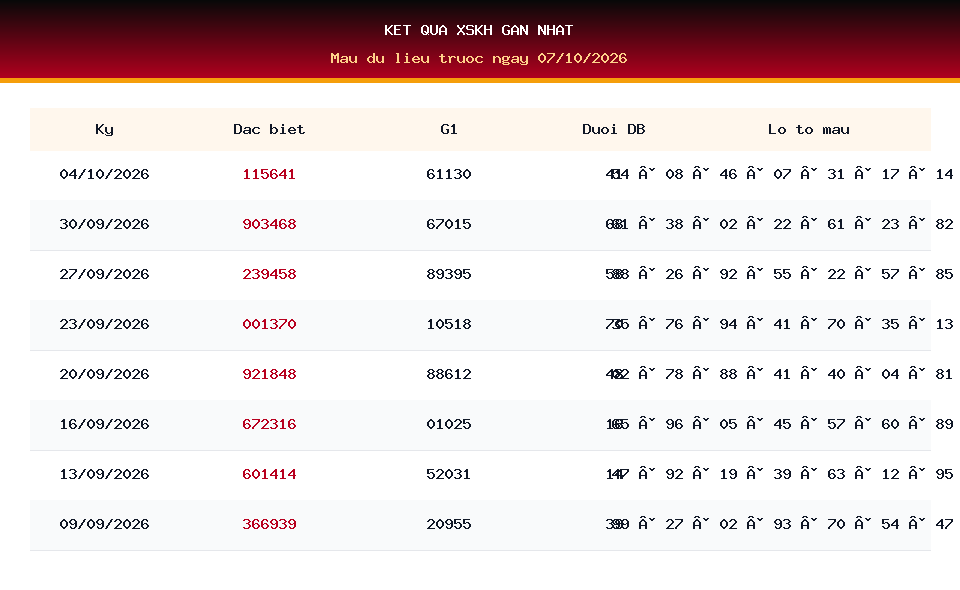The image size is (960, 590).
Task: Click G1 result 67015
Action: (449, 224)
